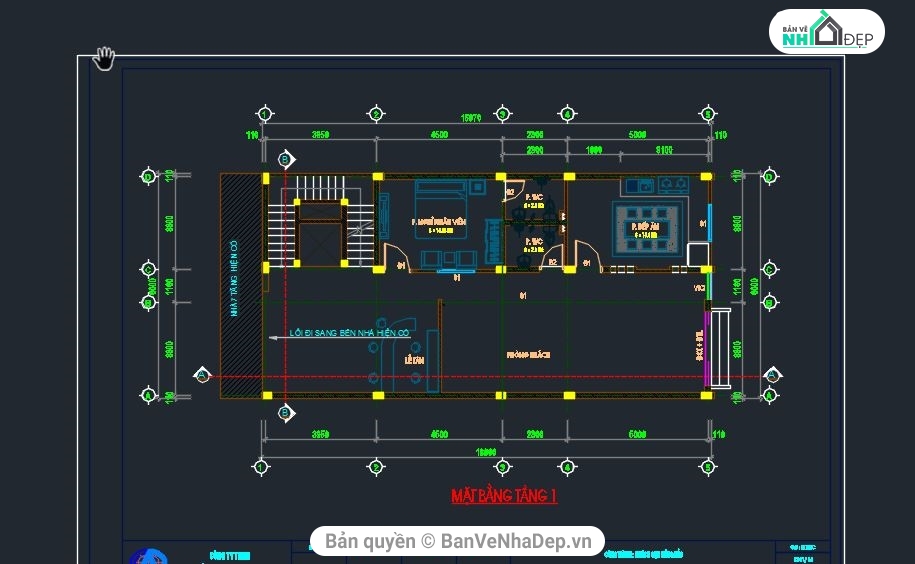Click the 1900 dimension text

pyautogui.click(x=593, y=150)
